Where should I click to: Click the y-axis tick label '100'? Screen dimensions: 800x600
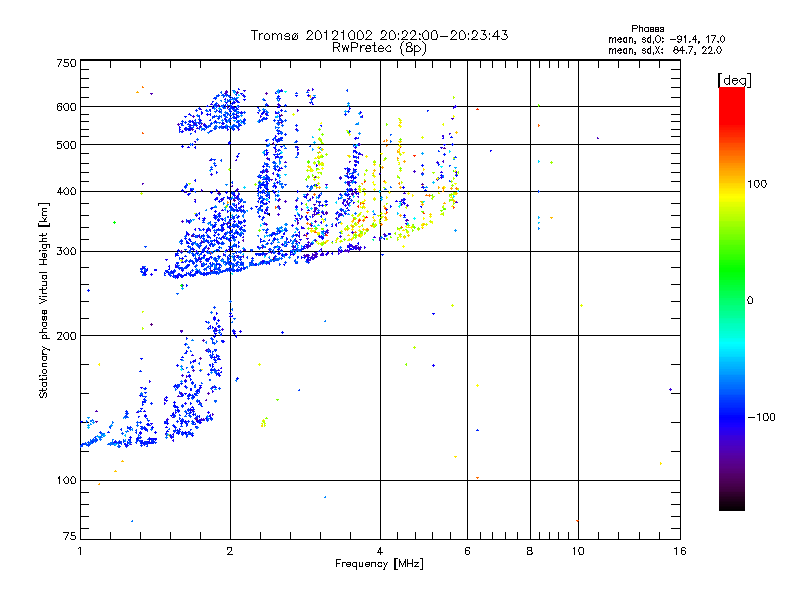pyautogui.click(x=67, y=480)
